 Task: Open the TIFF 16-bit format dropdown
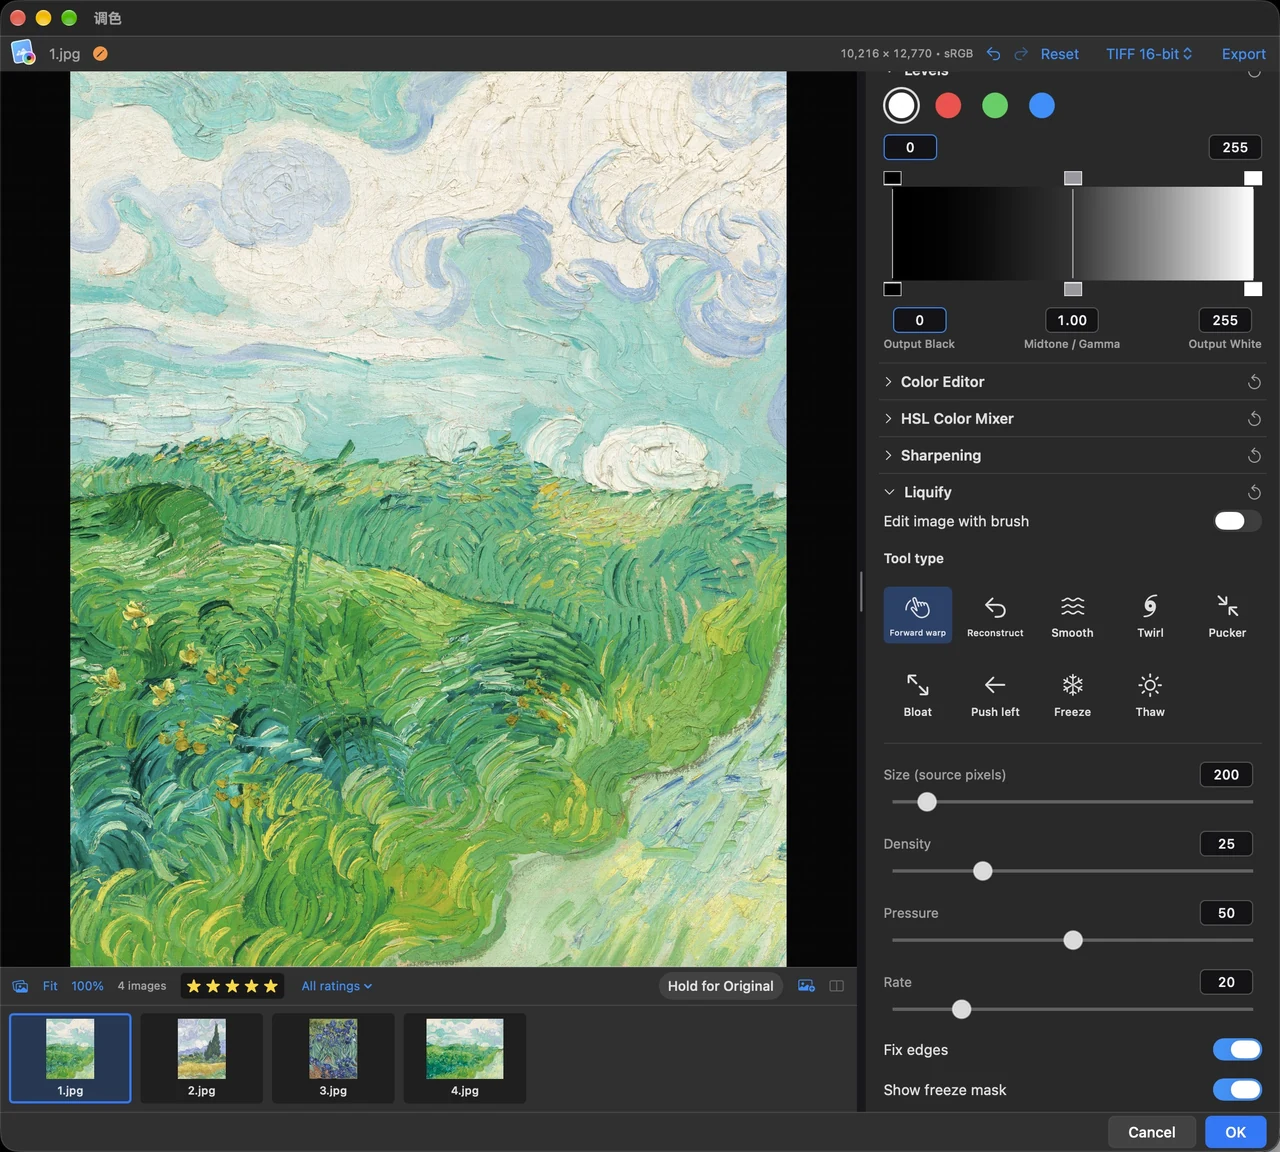(x=1149, y=54)
